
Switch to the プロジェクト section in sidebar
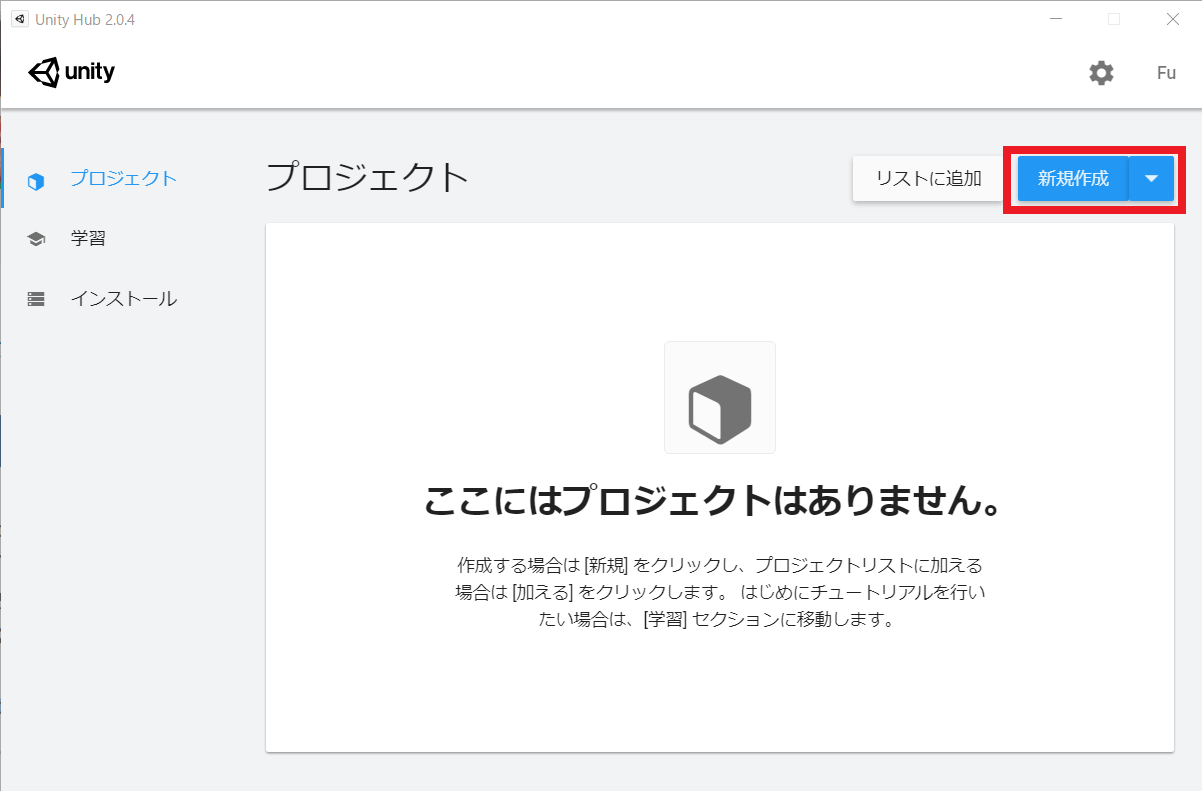(122, 180)
